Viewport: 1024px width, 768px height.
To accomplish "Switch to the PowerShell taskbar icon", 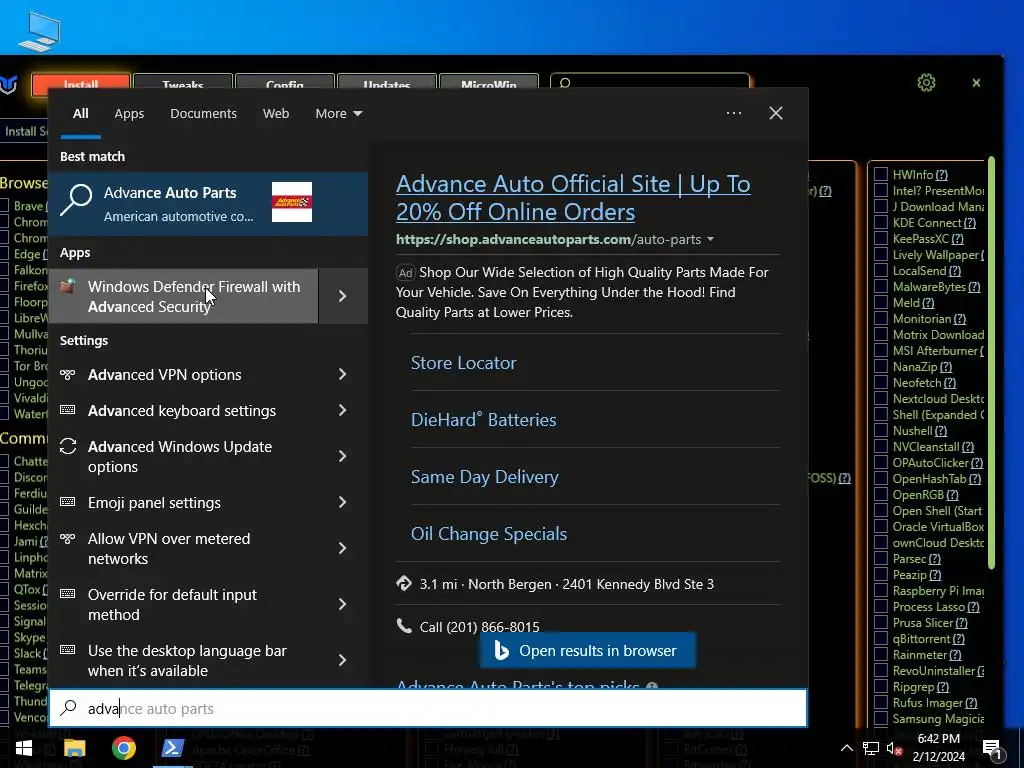I will [172, 748].
